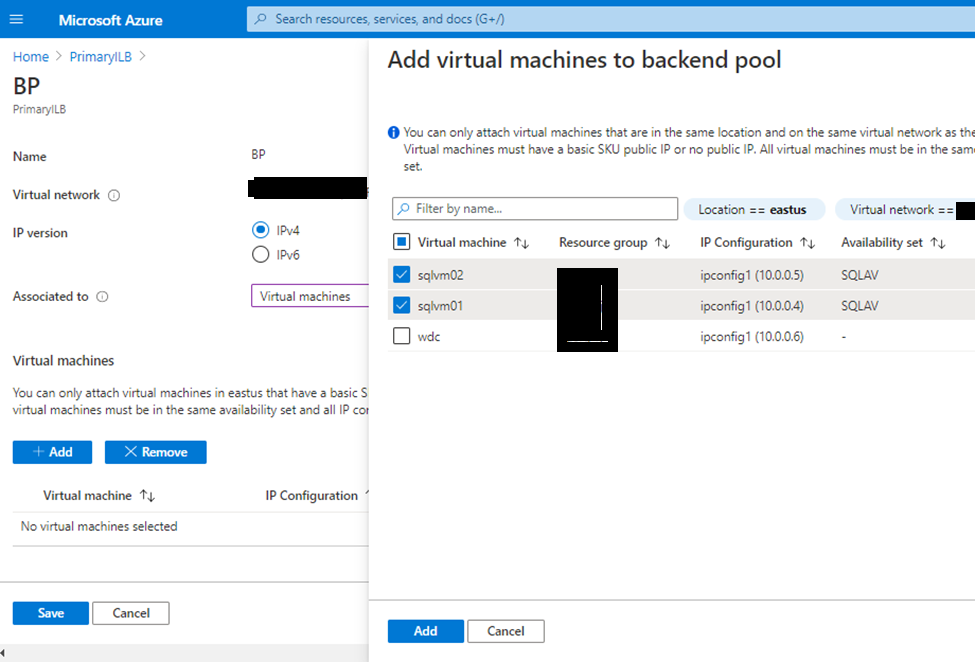Focus the Filter by name field

(x=535, y=209)
